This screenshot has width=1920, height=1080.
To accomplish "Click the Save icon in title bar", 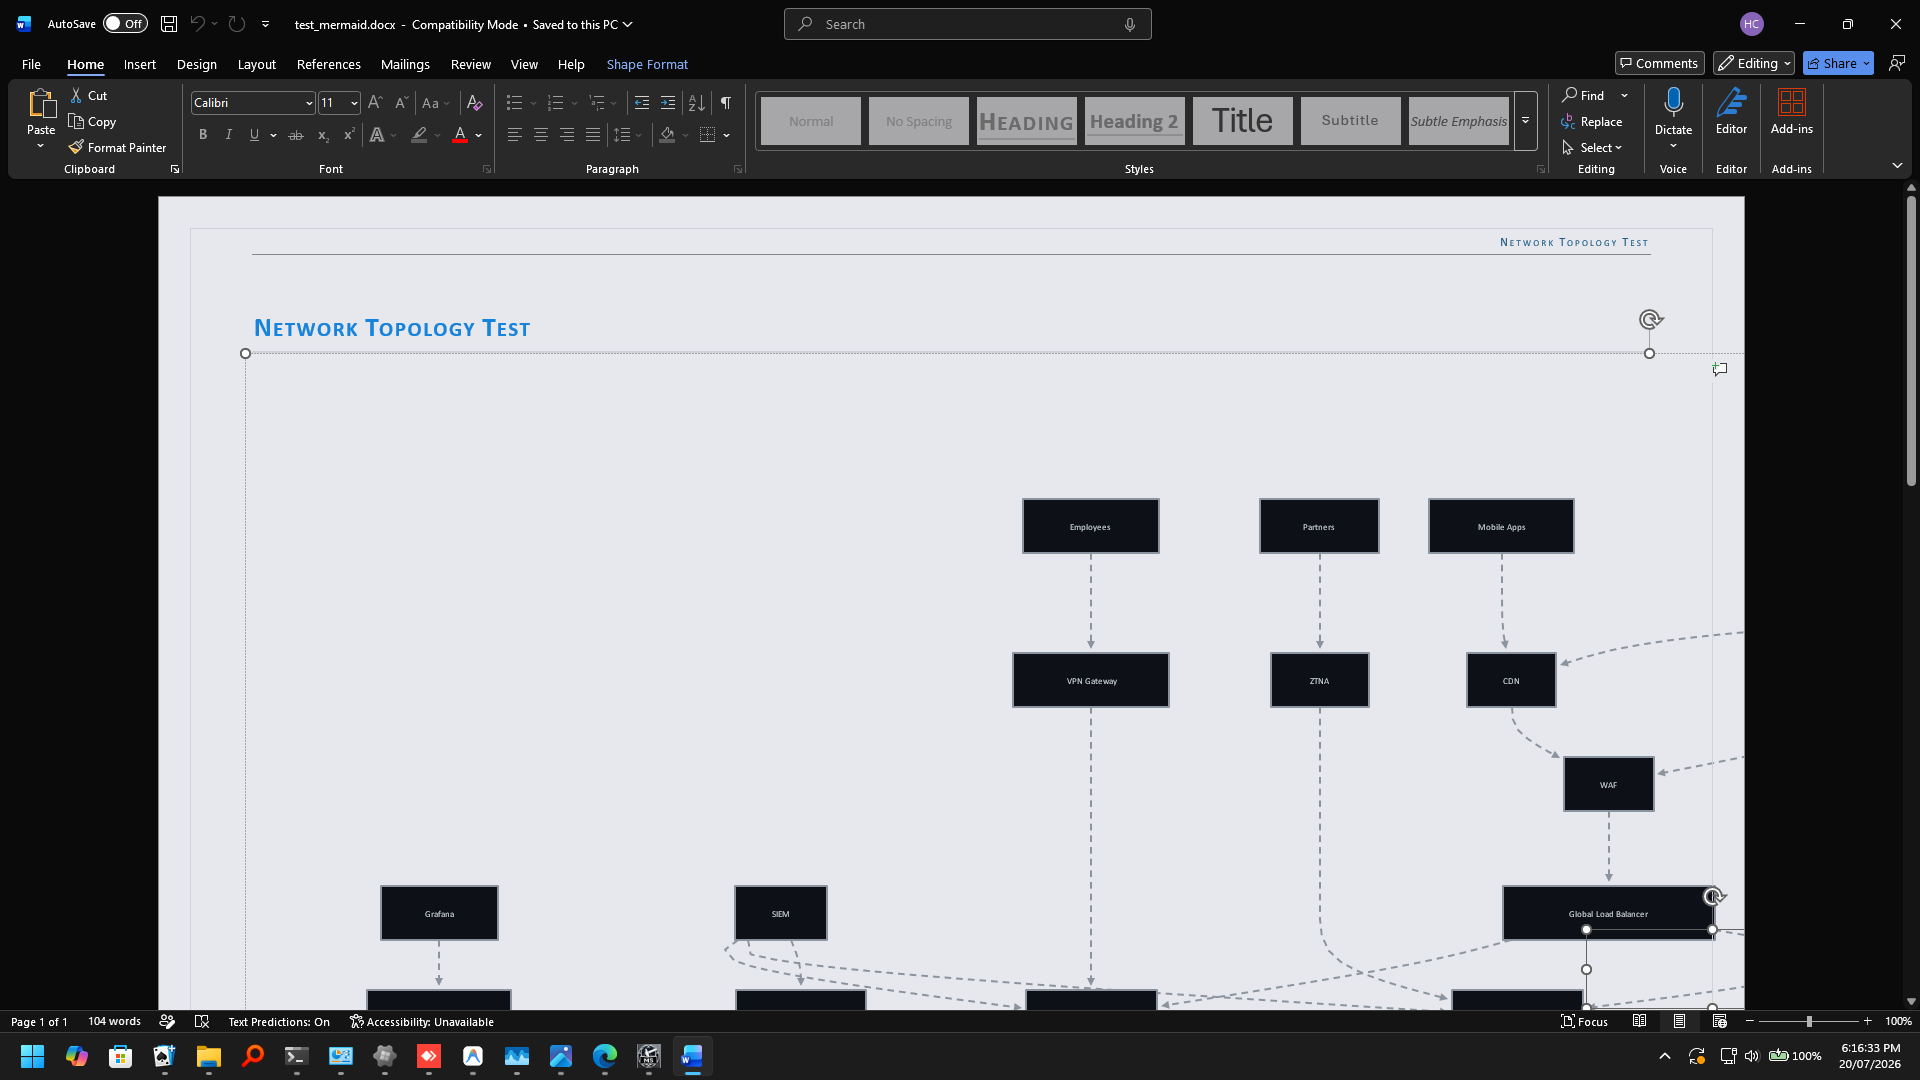I will pos(169,24).
